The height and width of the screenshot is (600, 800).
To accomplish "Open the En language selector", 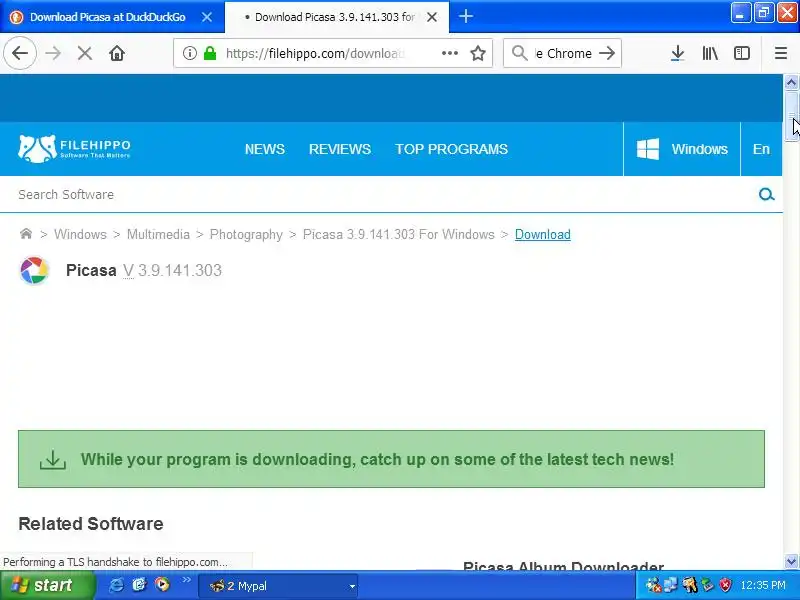I will coord(761,149).
